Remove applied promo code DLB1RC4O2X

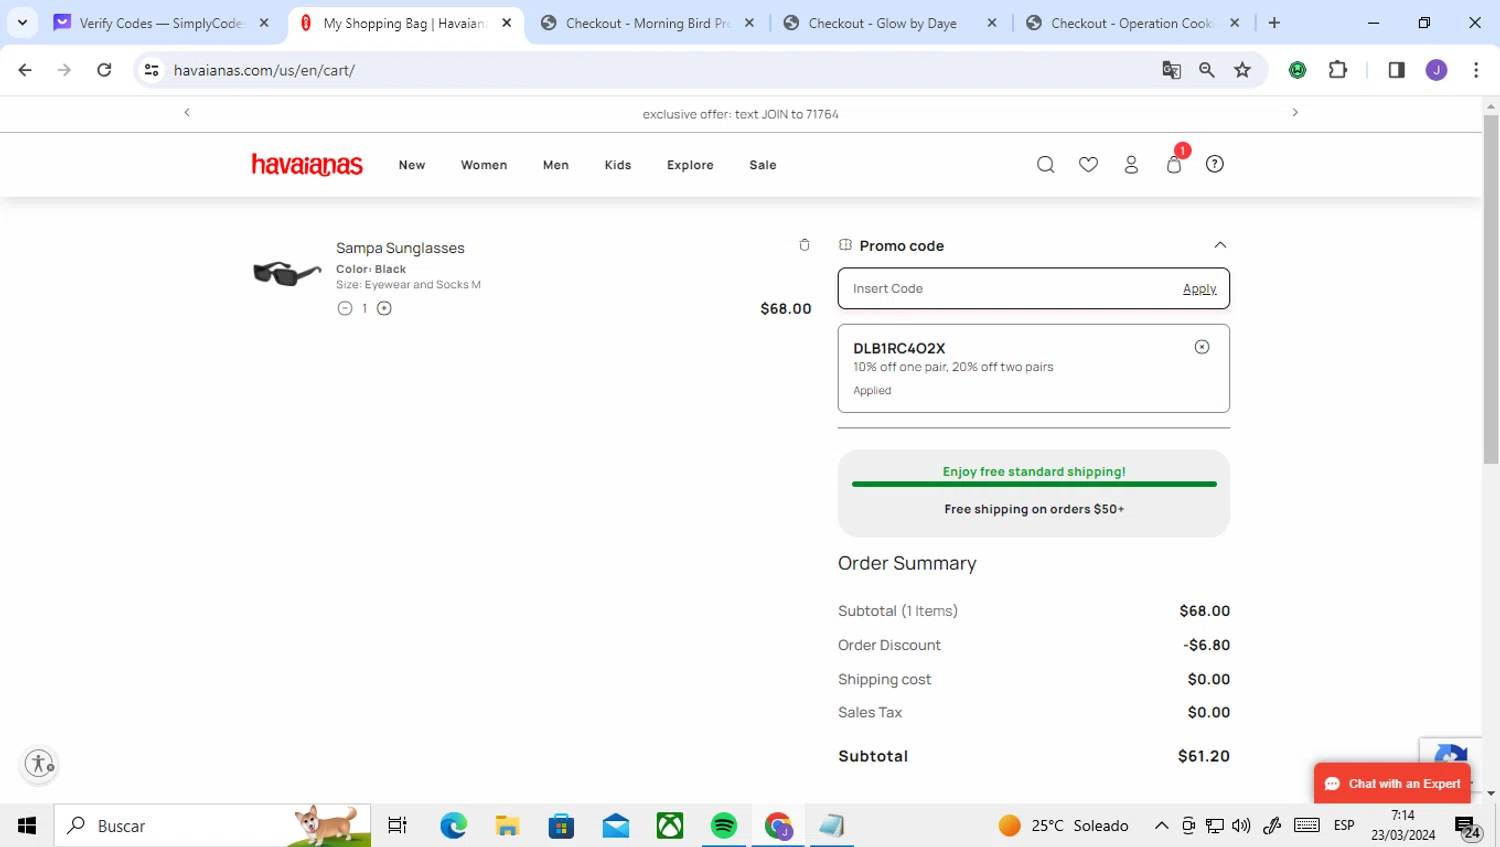(1202, 347)
